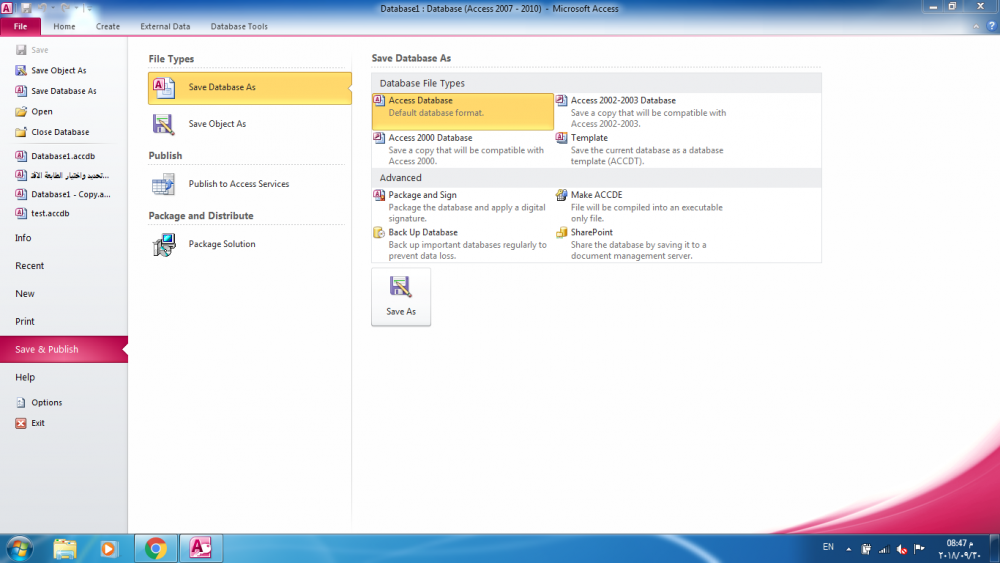1000x563 pixels.
Task: Click the Access 2002-2003 Database icon
Action: click(561, 100)
